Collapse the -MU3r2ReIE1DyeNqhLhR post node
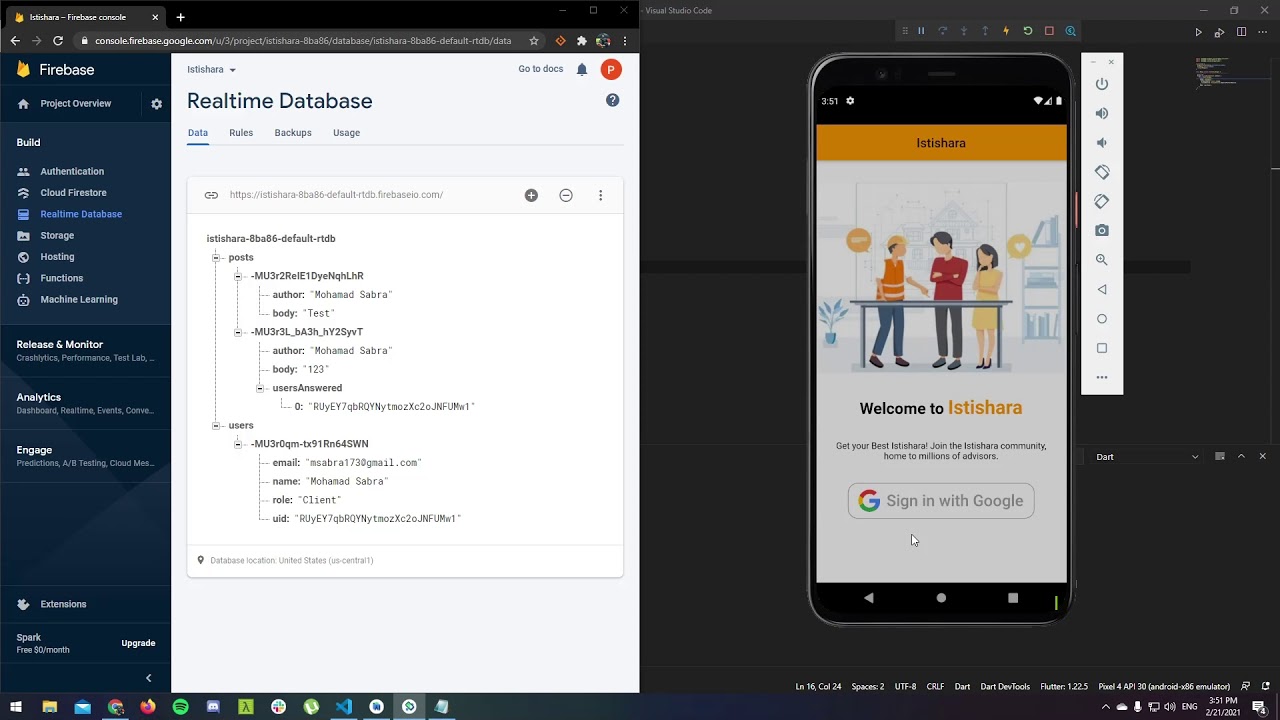The width and height of the screenshot is (1280, 720). [x=238, y=276]
